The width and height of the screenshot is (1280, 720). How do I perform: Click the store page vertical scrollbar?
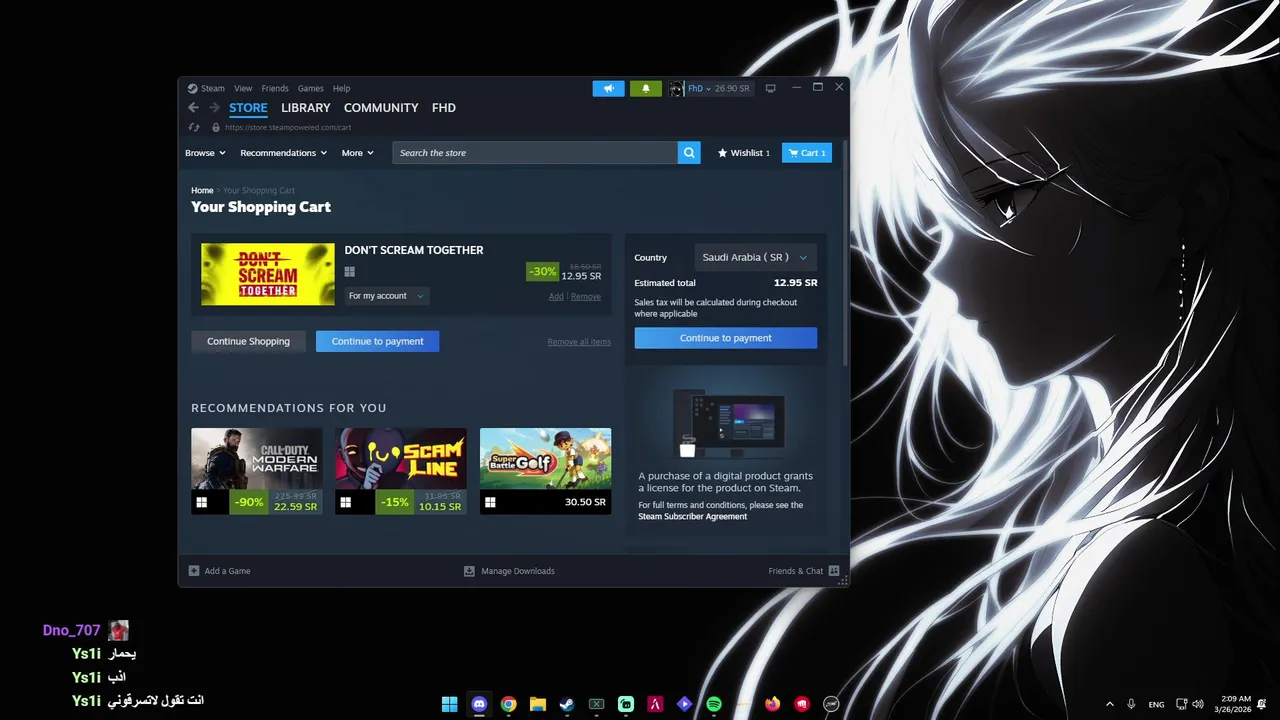coord(846,253)
